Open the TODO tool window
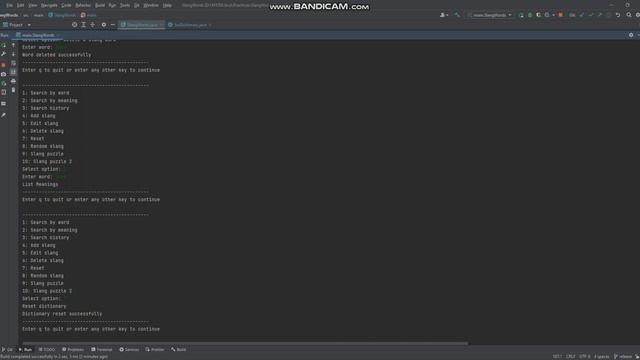 (x=47, y=350)
